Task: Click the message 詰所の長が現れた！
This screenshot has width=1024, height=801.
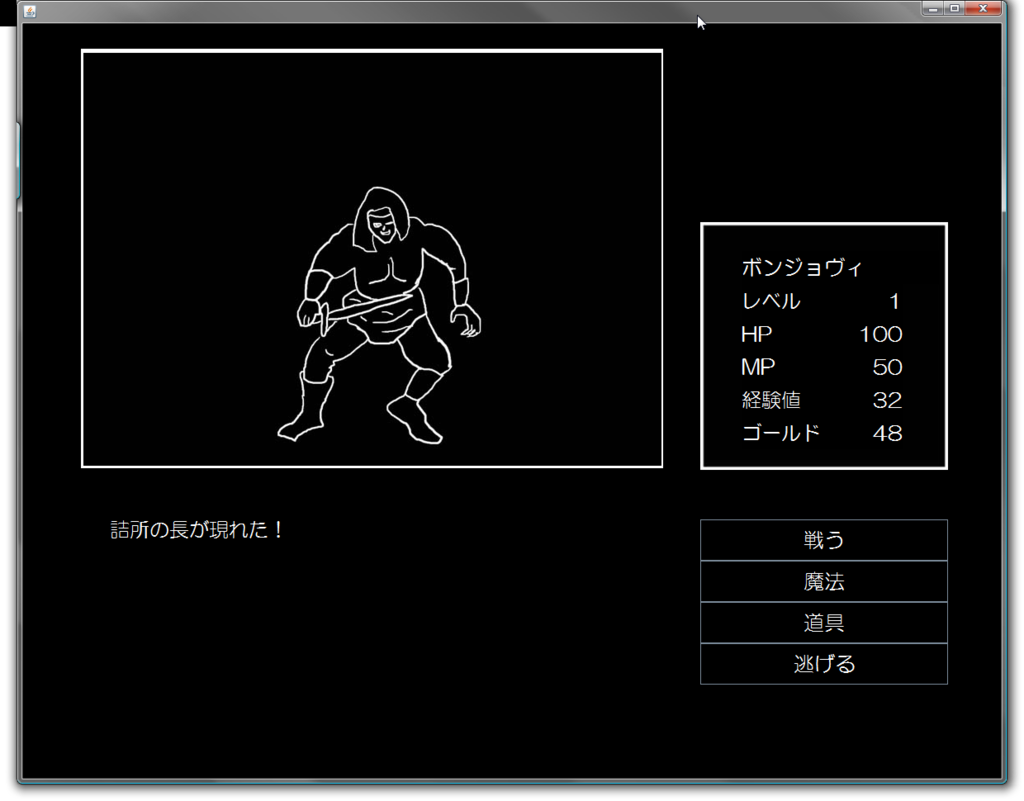Action: click(197, 529)
